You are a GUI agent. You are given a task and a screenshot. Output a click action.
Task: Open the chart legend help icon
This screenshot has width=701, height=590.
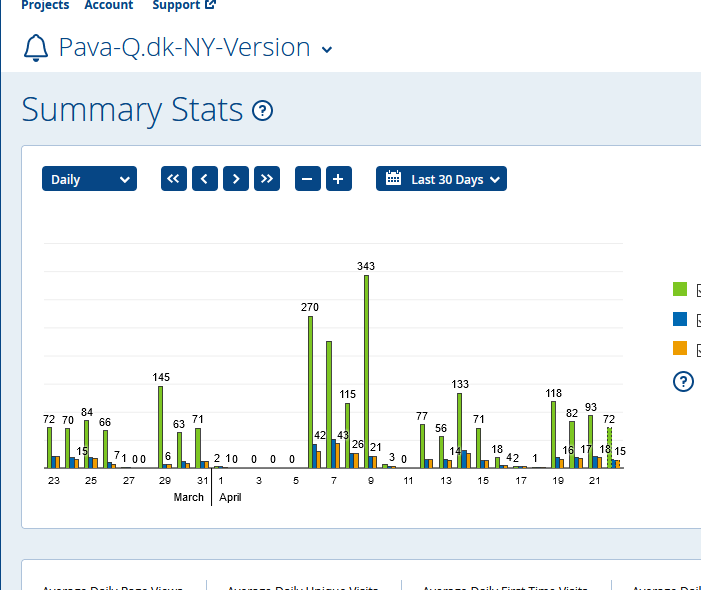[683, 382]
